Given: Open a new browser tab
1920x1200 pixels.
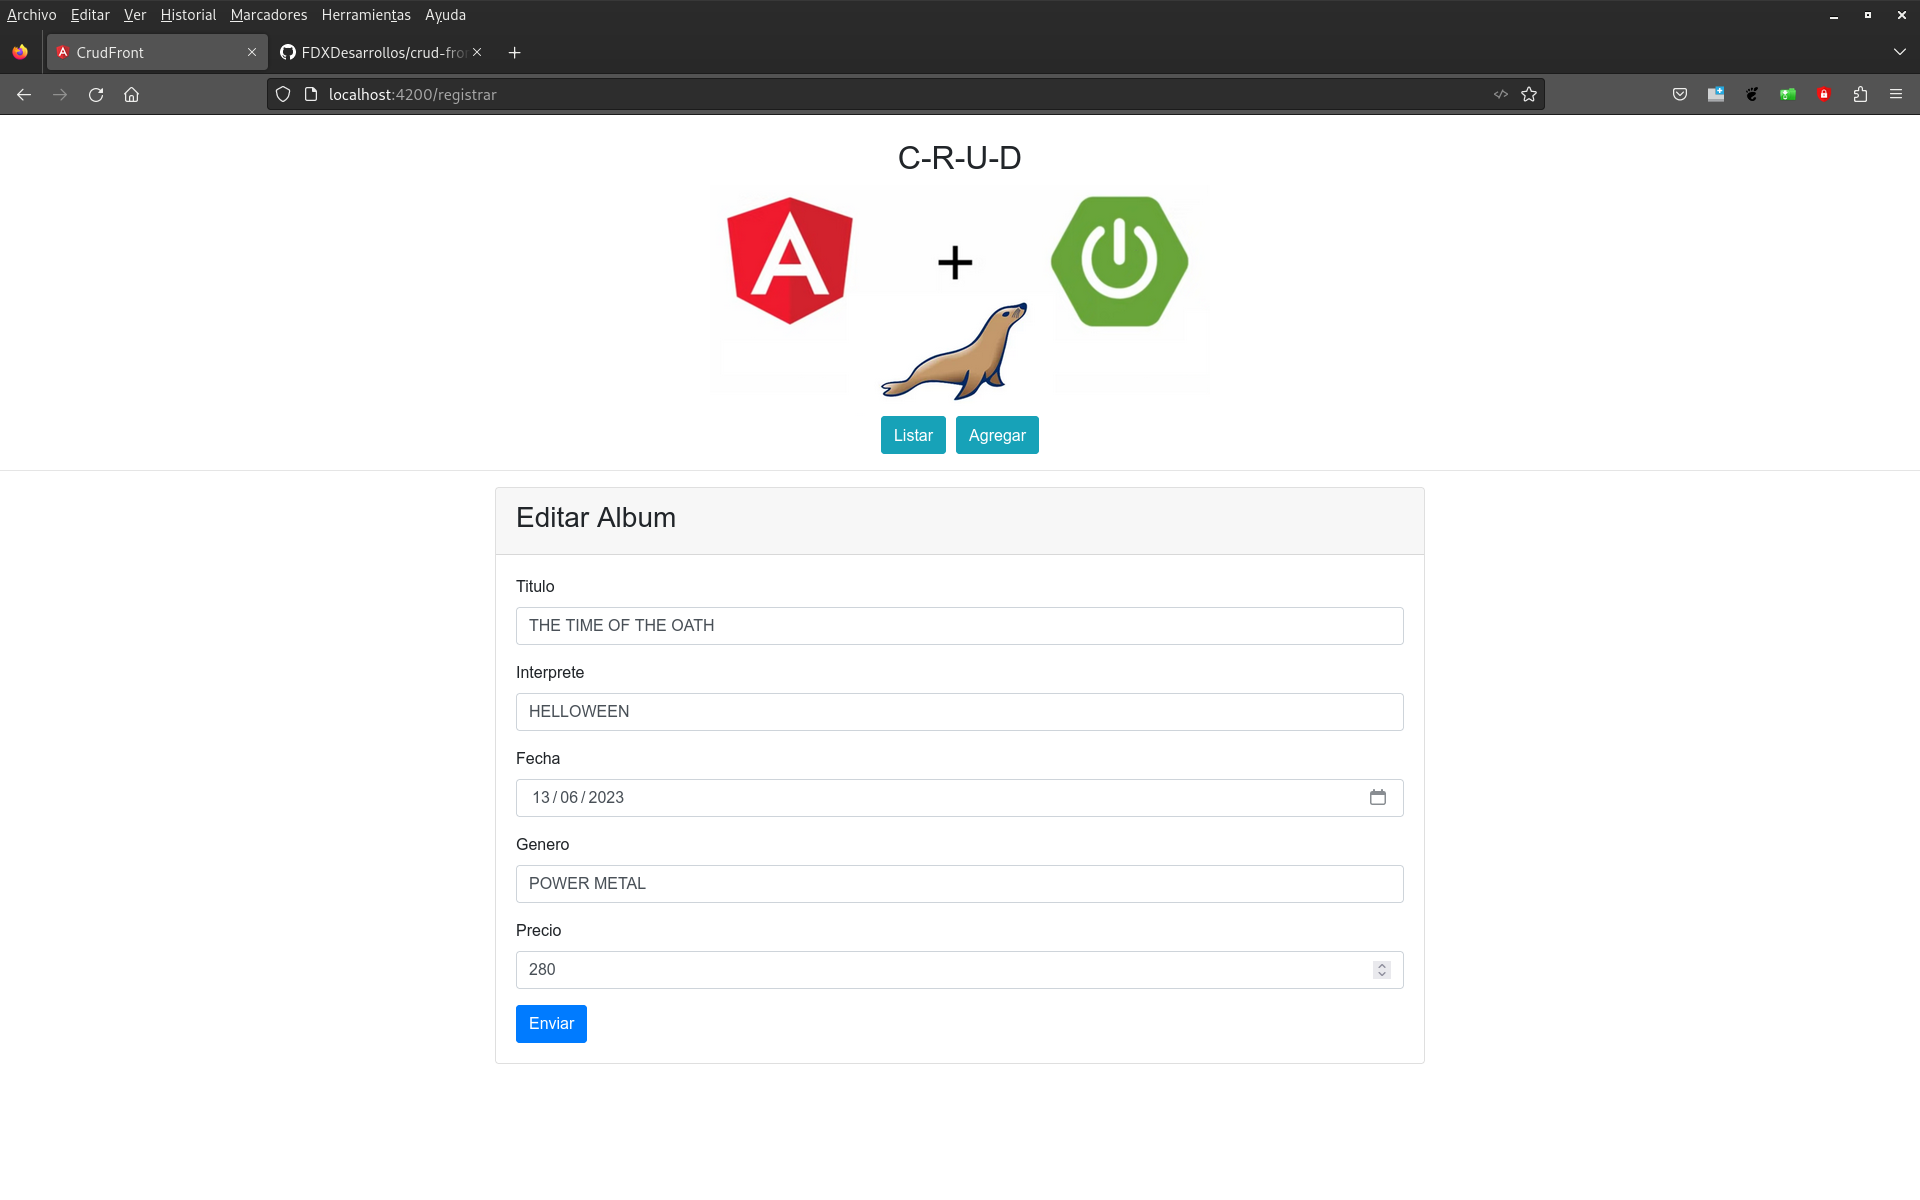Looking at the screenshot, I should point(514,53).
